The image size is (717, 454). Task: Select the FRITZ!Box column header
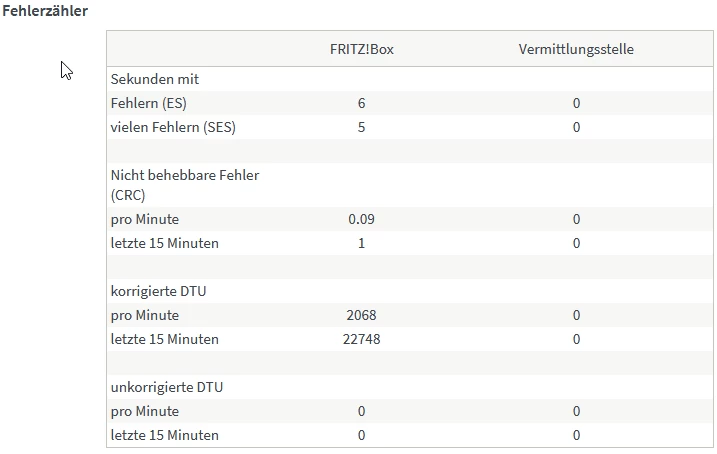[x=361, y=48]
